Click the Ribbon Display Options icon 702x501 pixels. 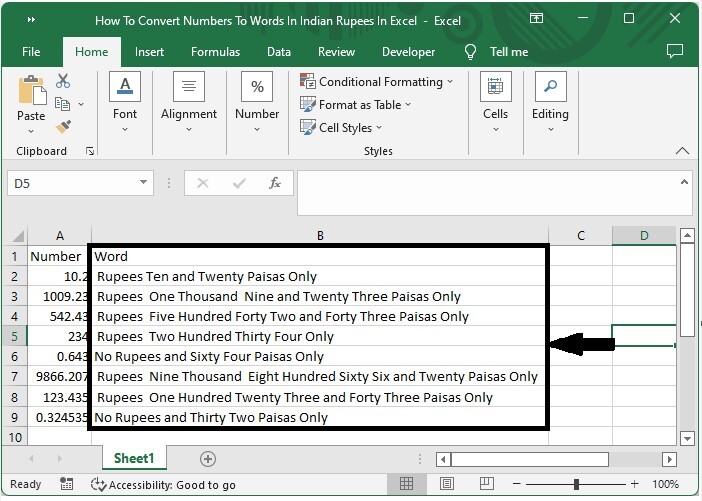click(536, 18)
